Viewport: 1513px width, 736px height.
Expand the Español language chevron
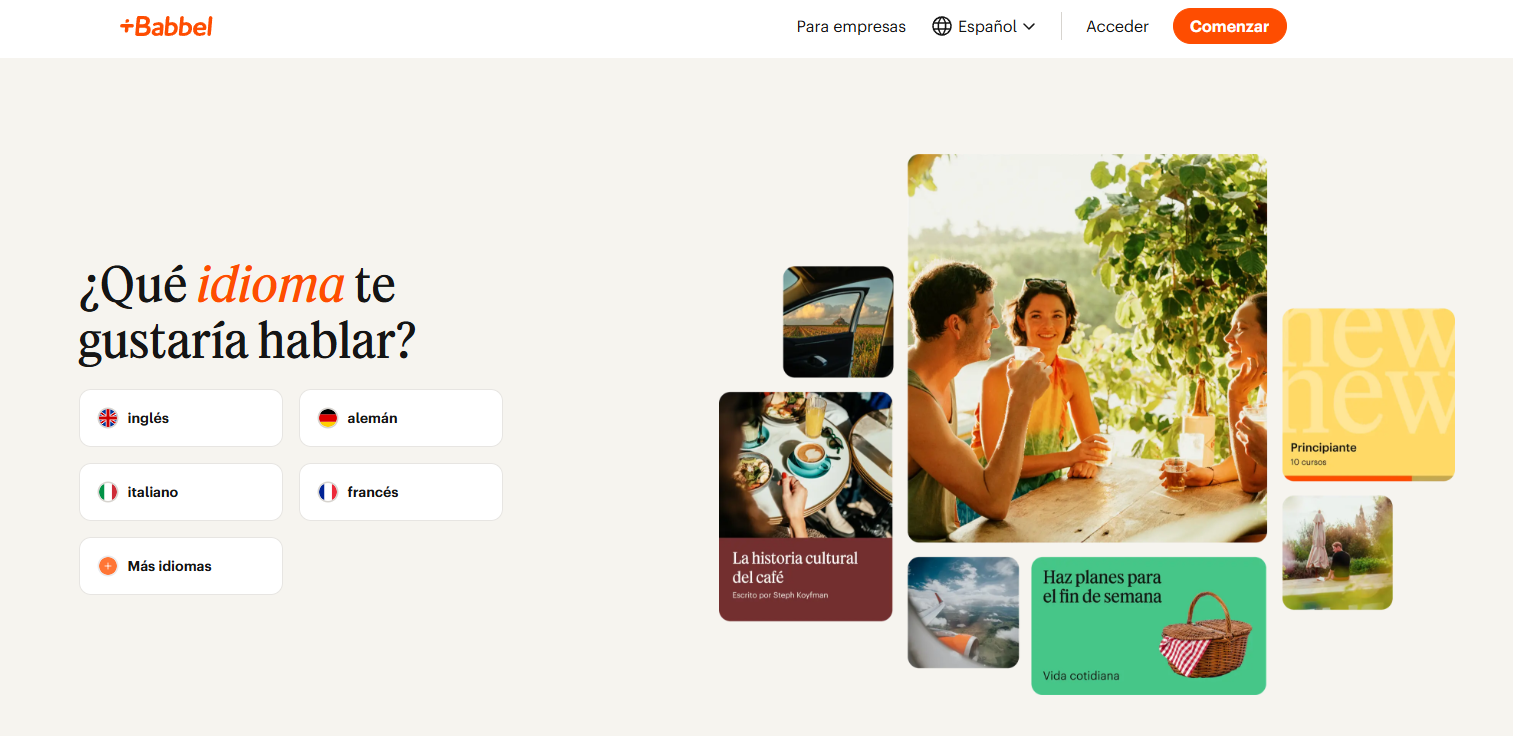[1029, 27]
